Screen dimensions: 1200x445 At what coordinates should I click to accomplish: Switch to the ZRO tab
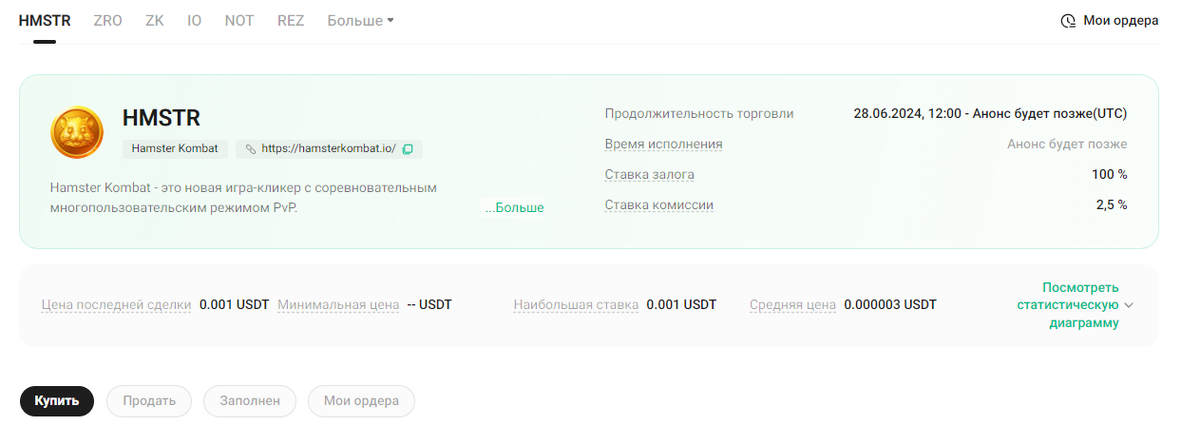108,20
